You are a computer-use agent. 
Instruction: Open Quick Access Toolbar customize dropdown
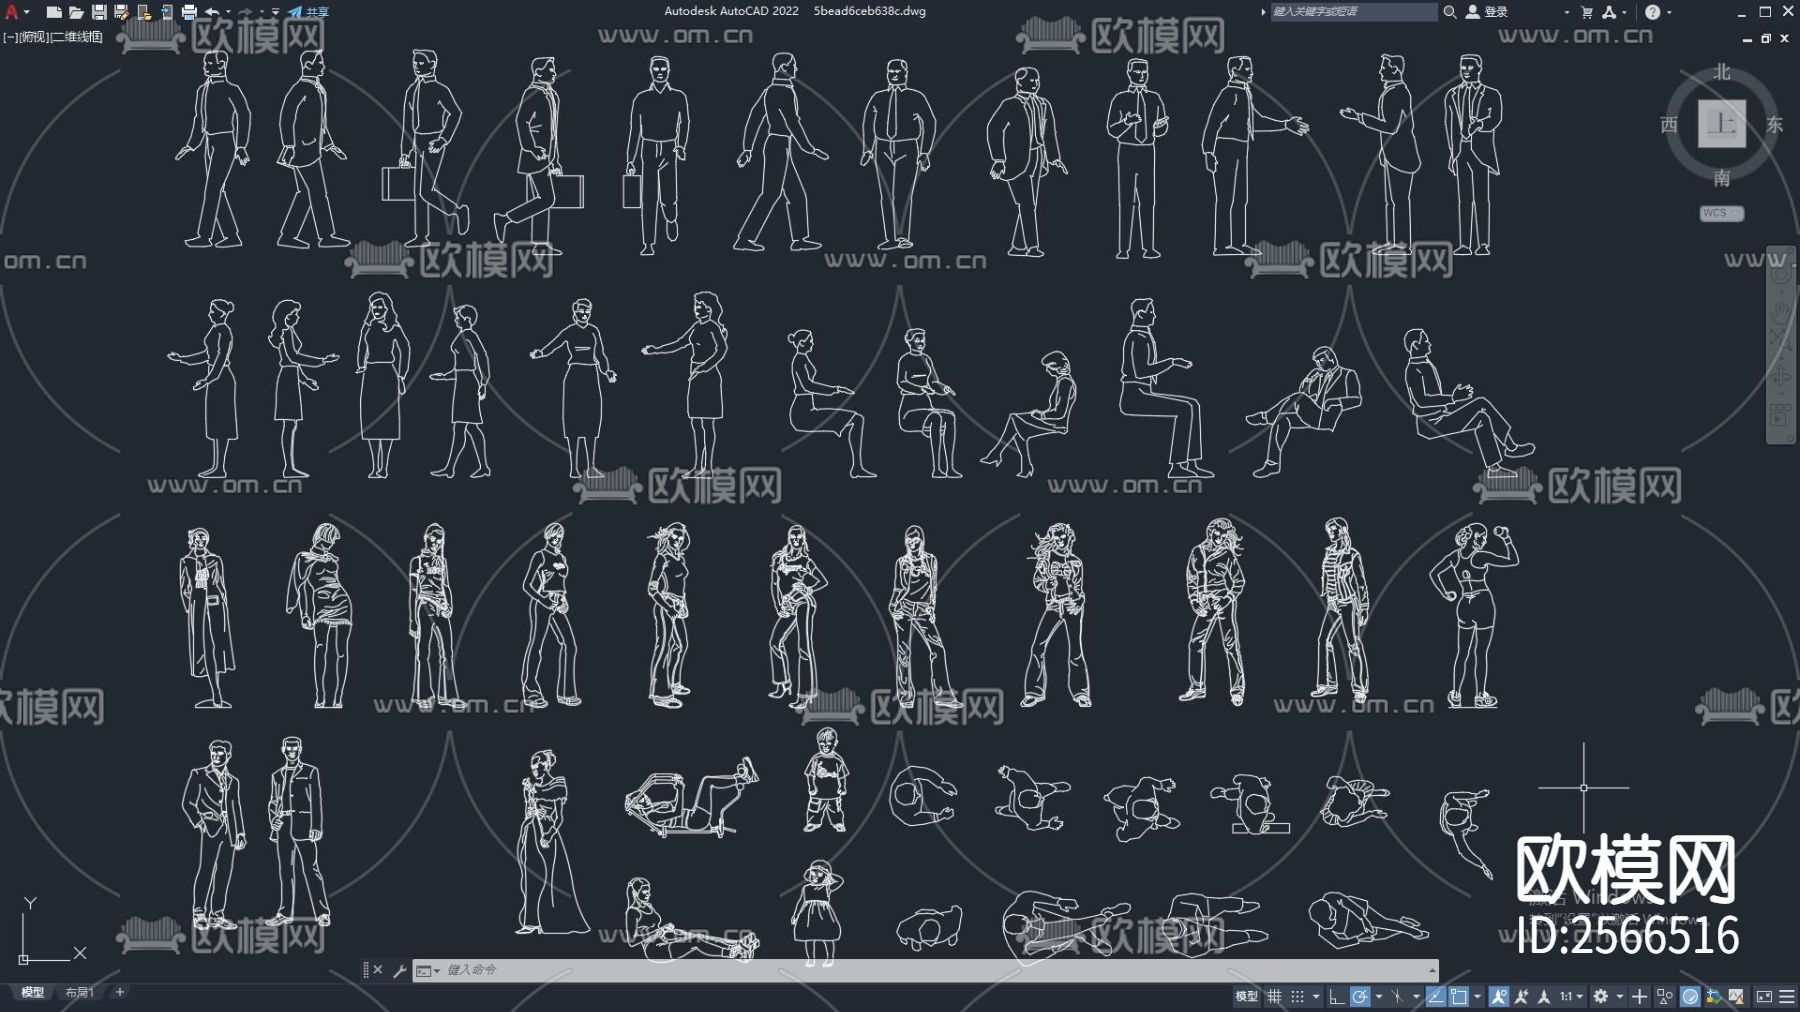point(276,12)
